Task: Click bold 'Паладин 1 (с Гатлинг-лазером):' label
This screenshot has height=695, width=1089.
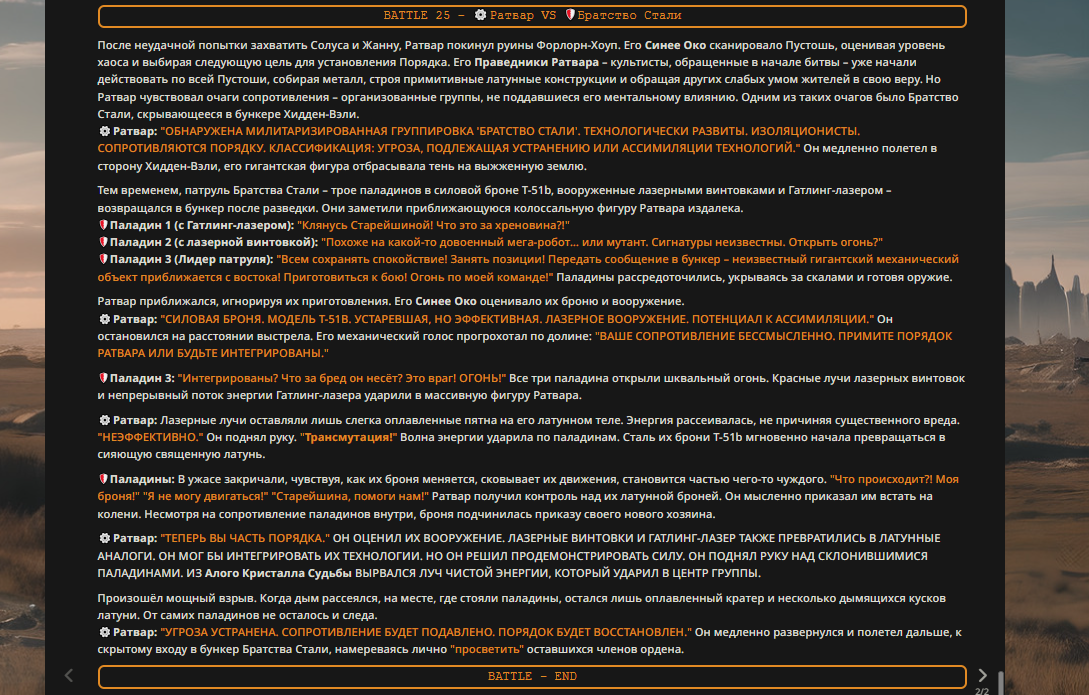Action: tap(202, 225)
